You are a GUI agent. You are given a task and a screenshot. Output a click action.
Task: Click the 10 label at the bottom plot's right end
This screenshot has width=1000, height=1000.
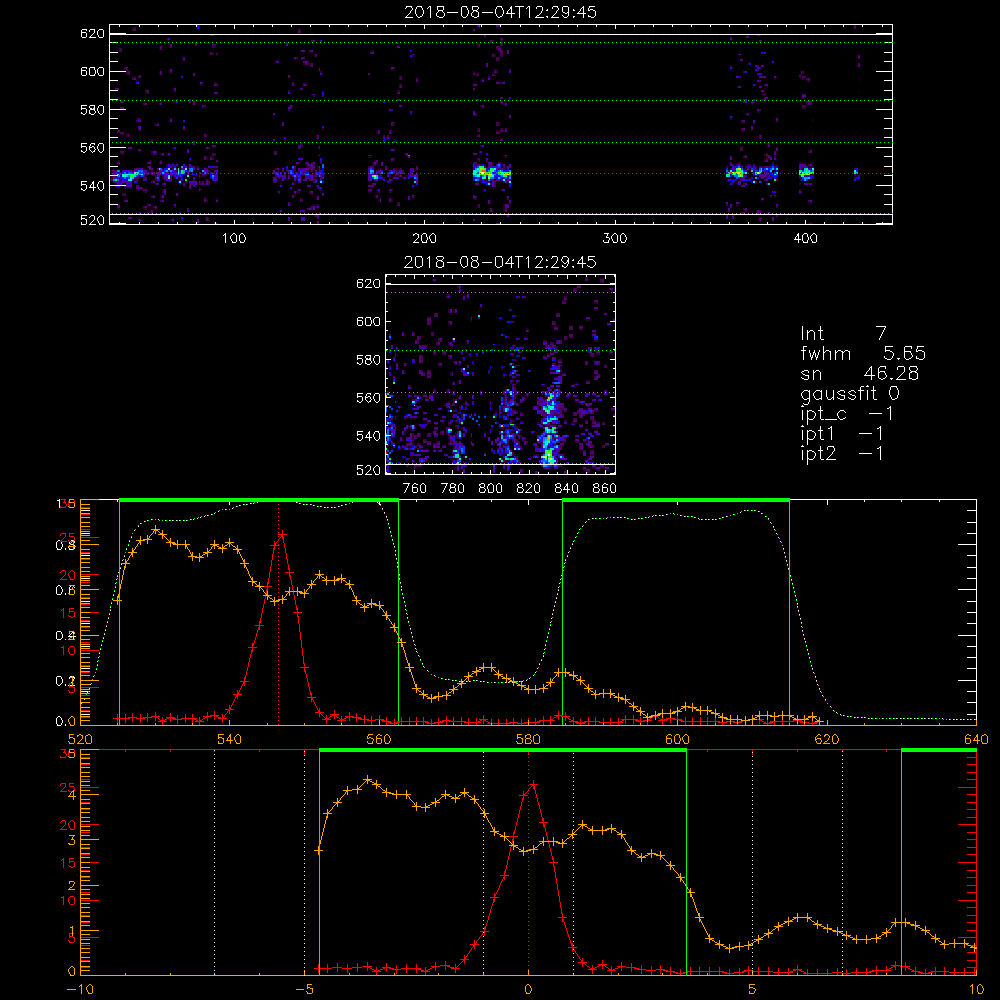click(976, 989)
